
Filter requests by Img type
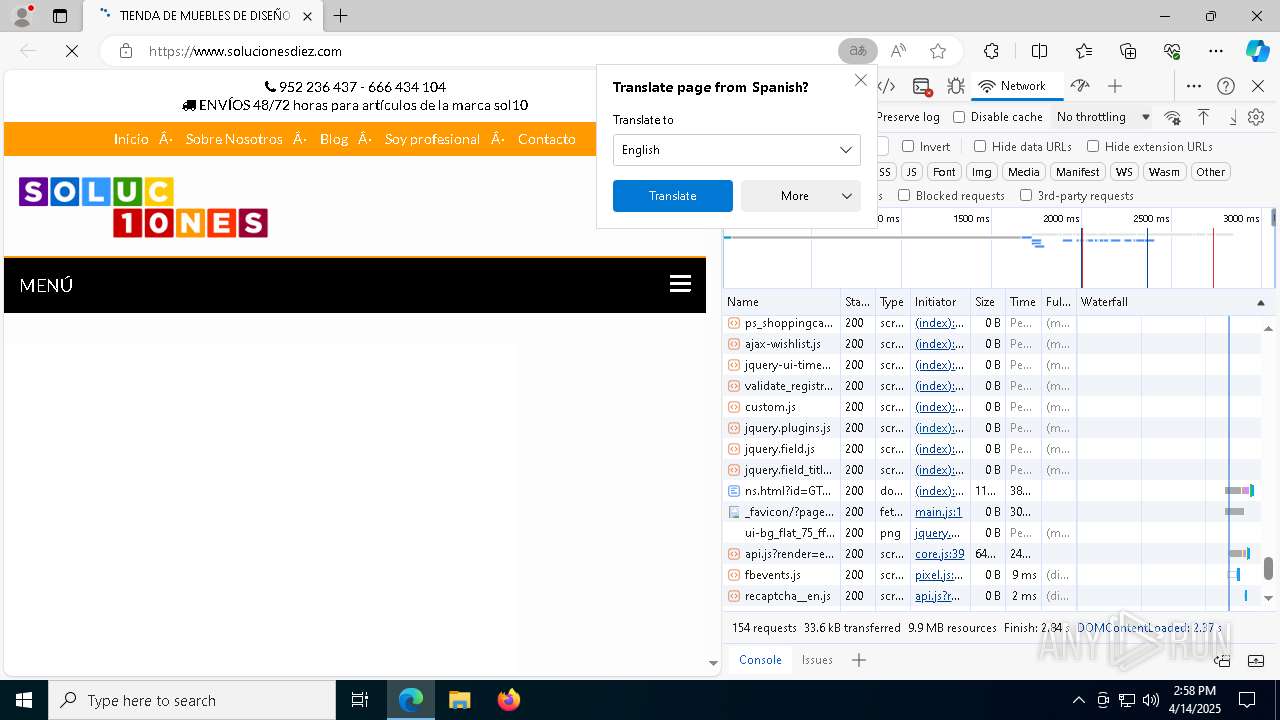click(x=982, y=172)
